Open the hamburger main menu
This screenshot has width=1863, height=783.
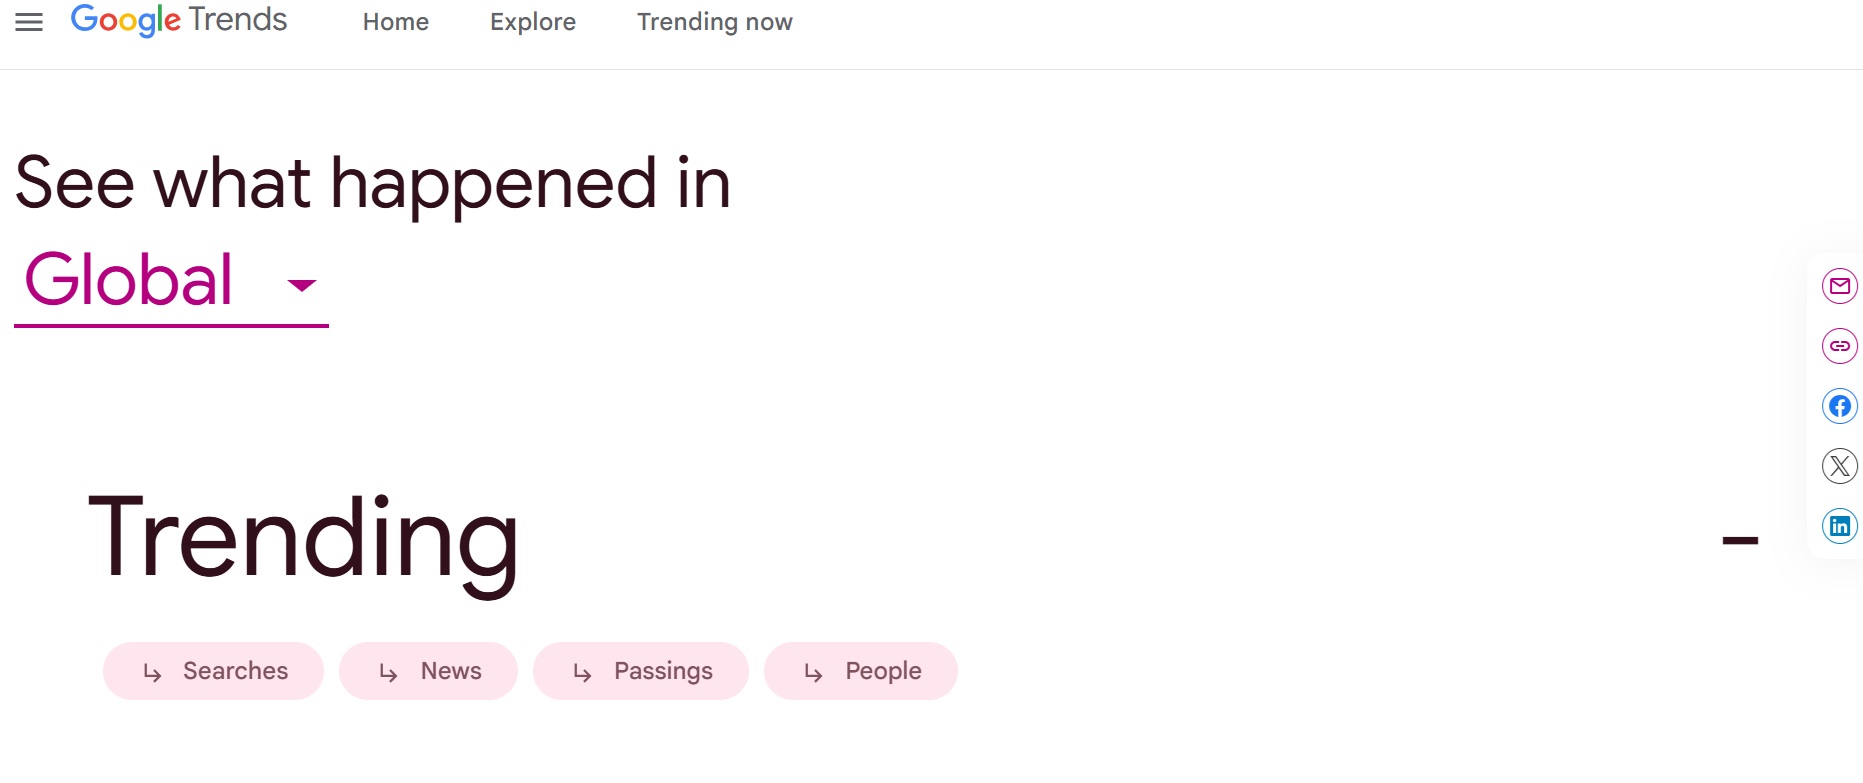click(x=29, y=22)
